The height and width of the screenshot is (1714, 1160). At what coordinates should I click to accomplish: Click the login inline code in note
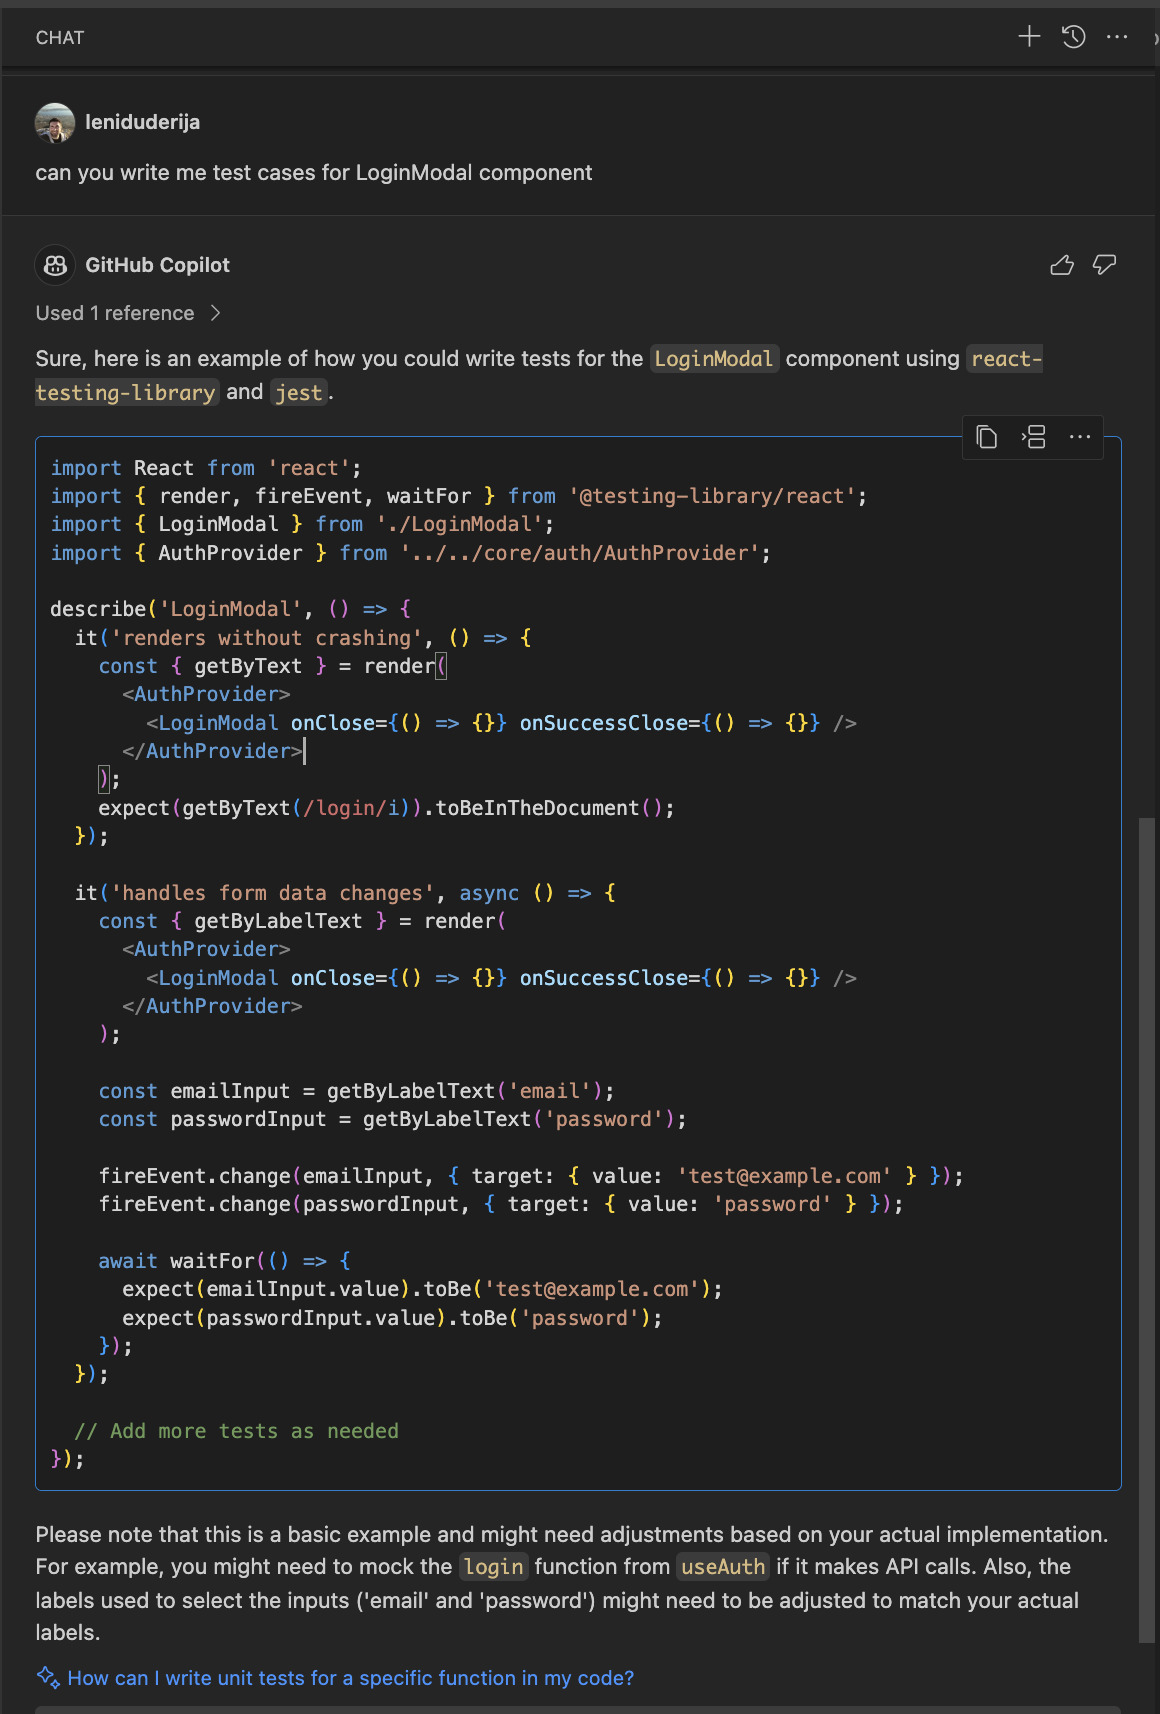tap(494, 1567)
